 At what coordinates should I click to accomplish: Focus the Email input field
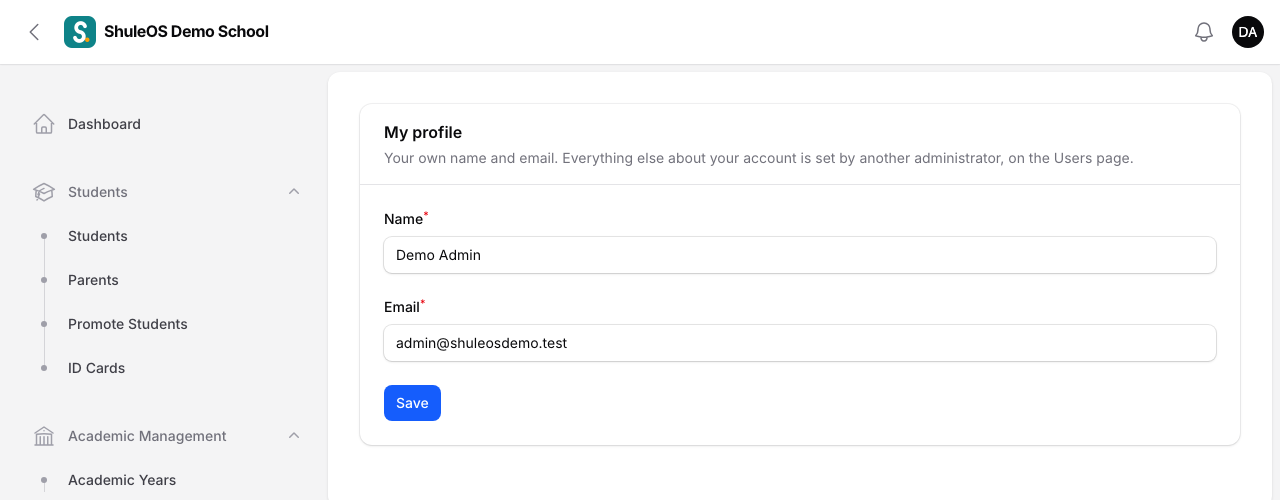[800, 343]
